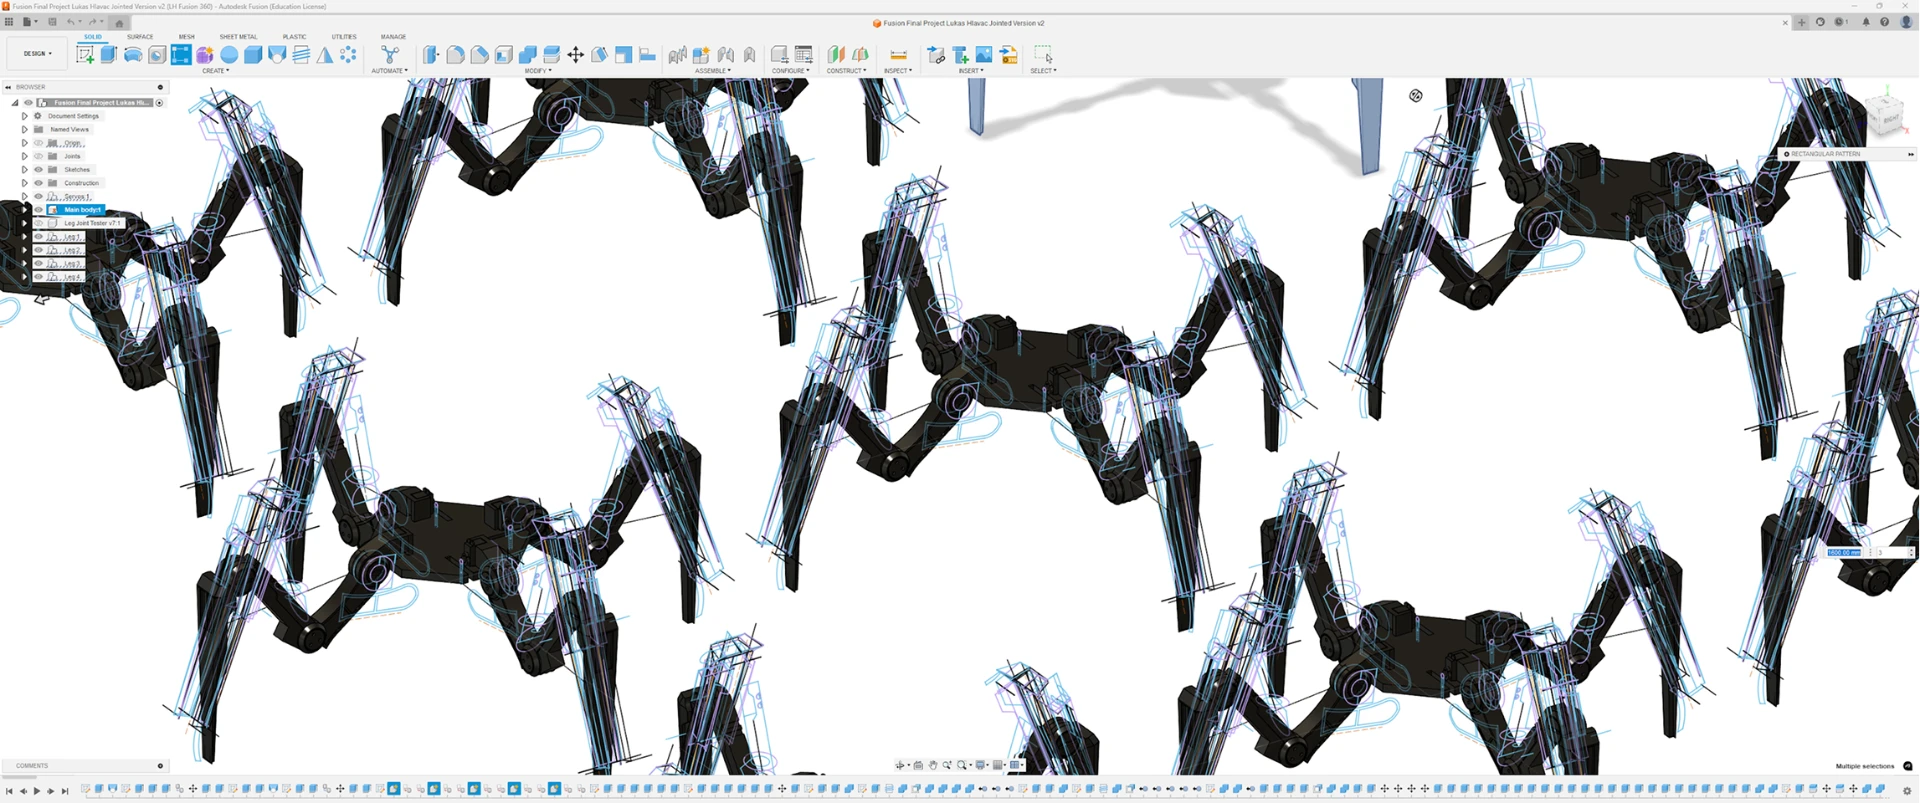Show the Leg Joint Tester v7:1 component
Screen dimensions: 1920x803
point(39,223)
